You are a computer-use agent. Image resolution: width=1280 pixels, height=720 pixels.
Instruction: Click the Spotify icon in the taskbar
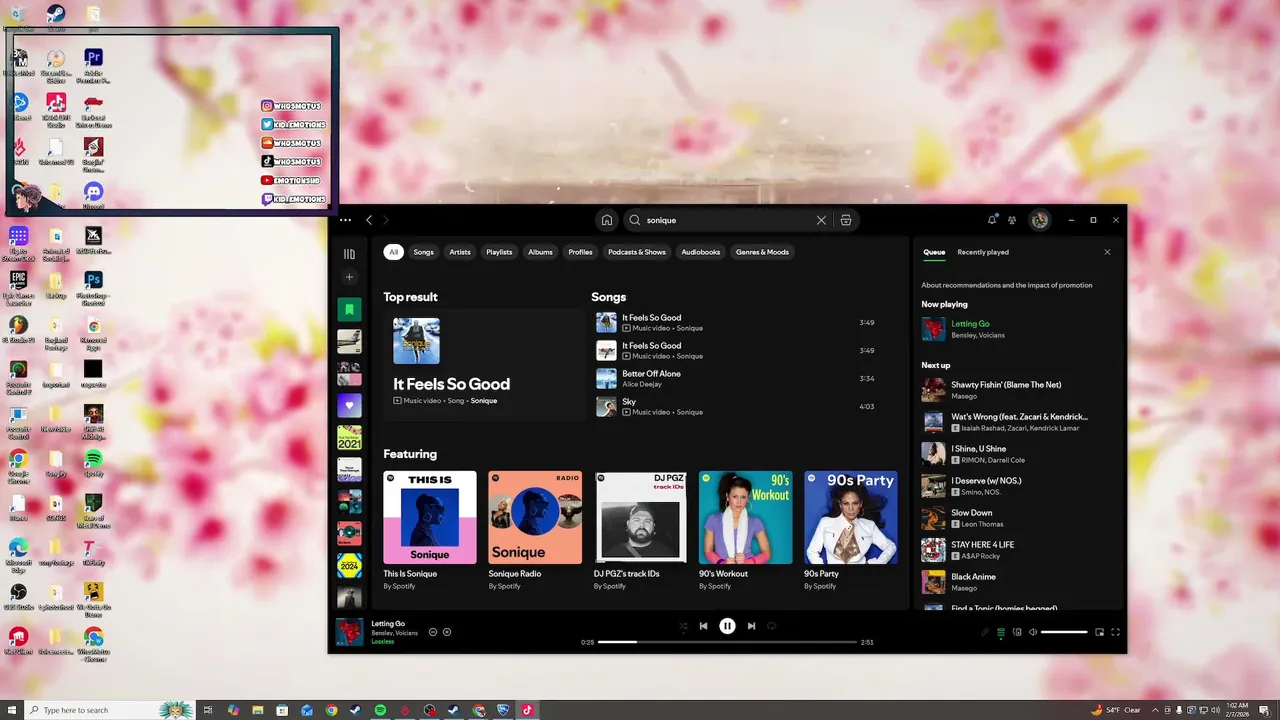[380, 710]
